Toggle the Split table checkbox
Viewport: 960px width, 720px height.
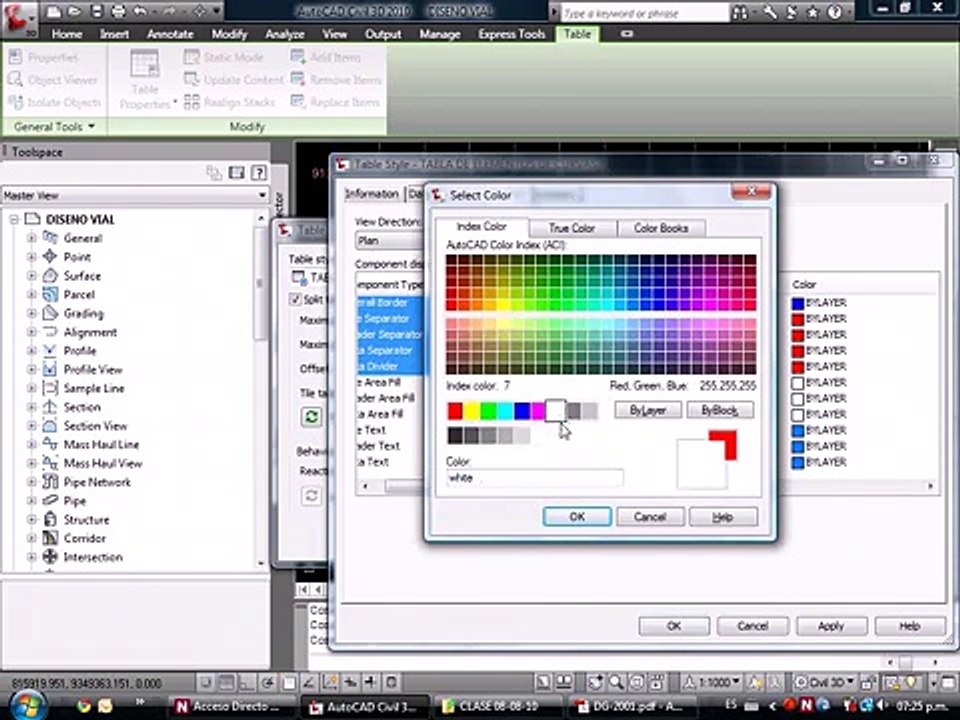pyautogui.click(x=296, y=299)
